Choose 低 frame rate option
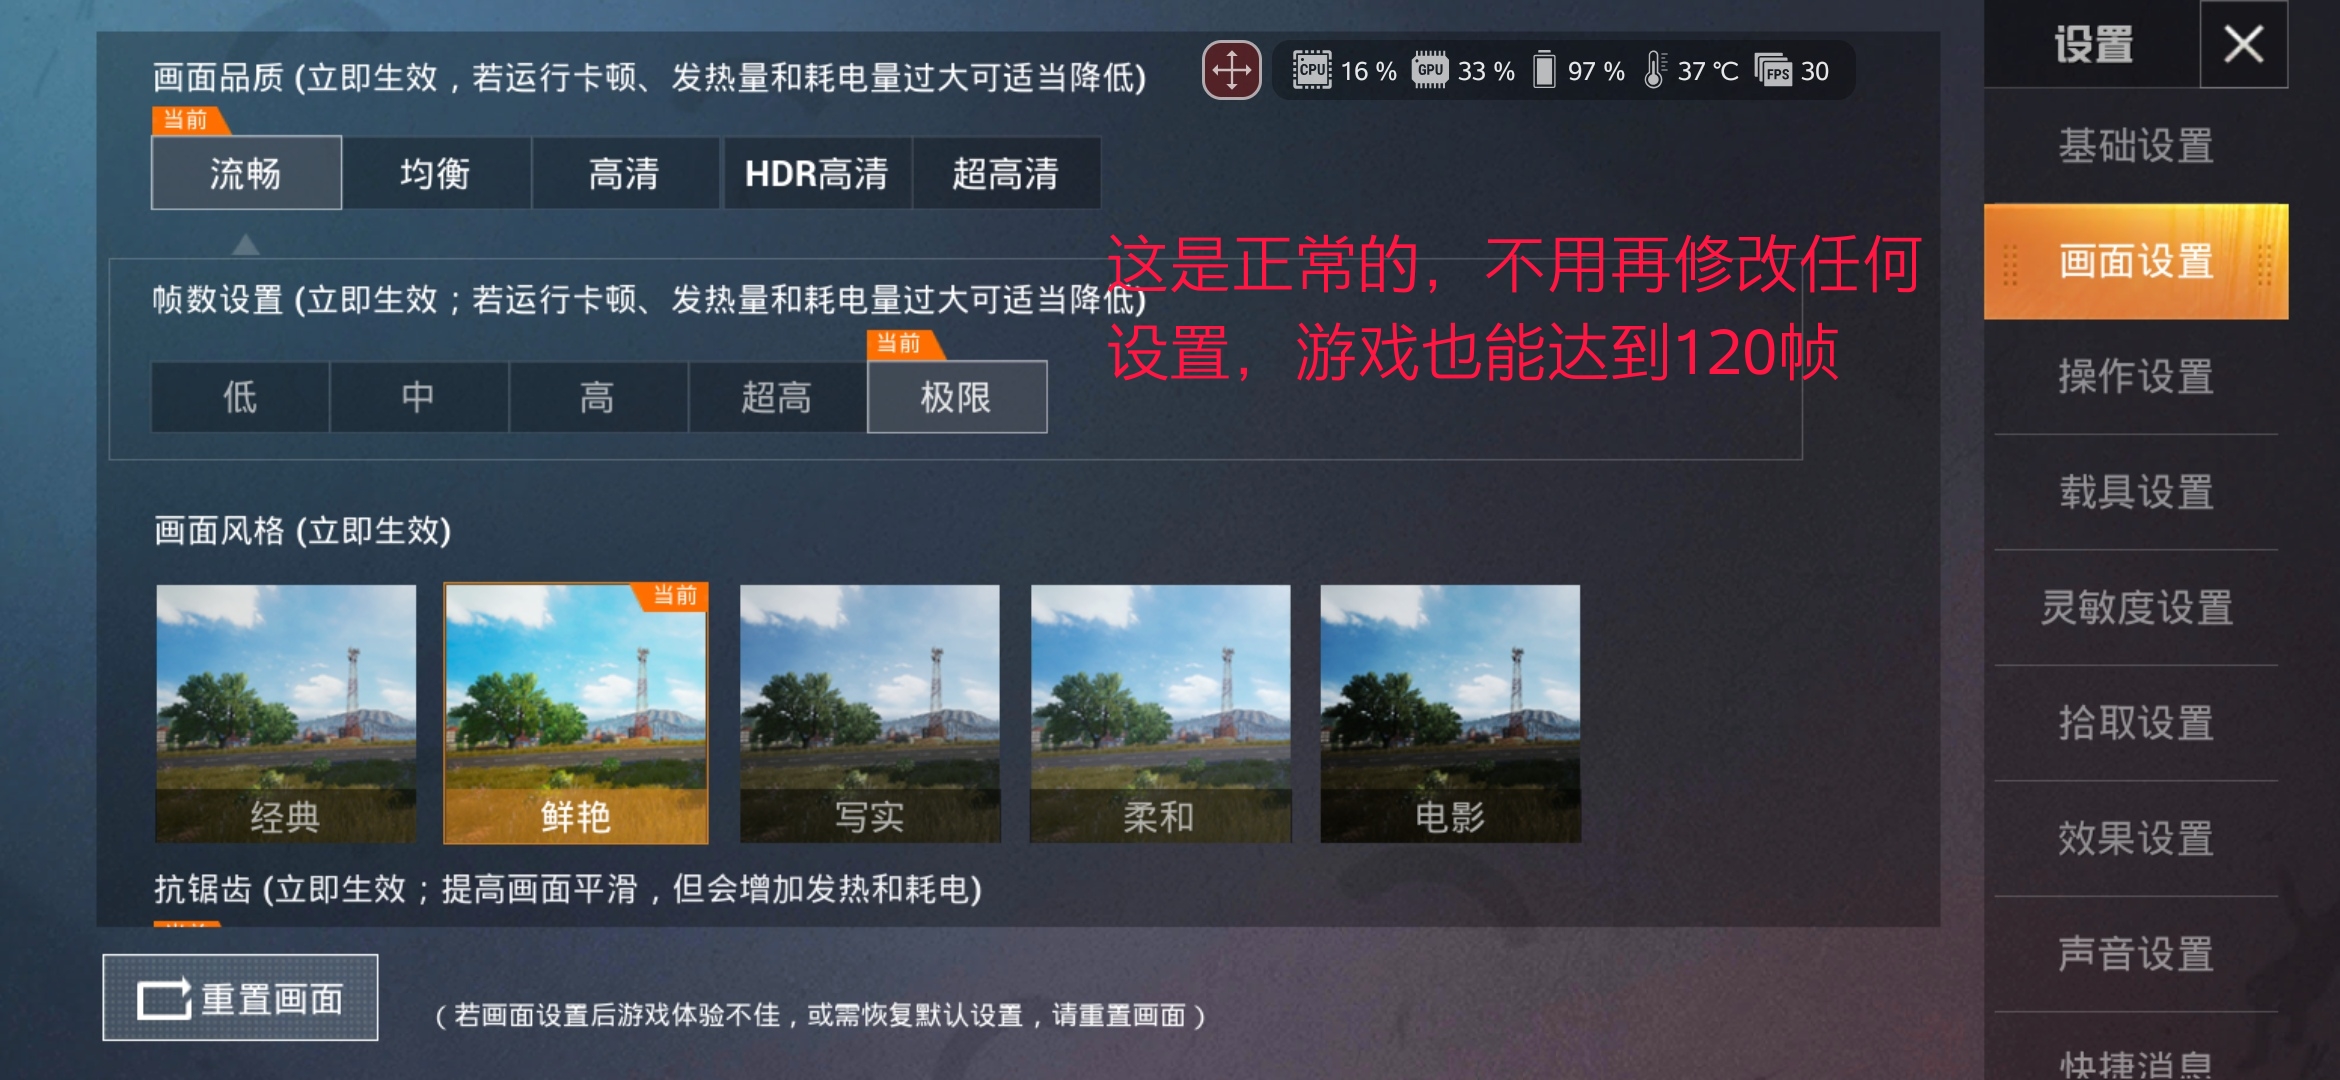Image resolution: width=2340 pixels, height=1080 pixels. click(x=240, y=397)
